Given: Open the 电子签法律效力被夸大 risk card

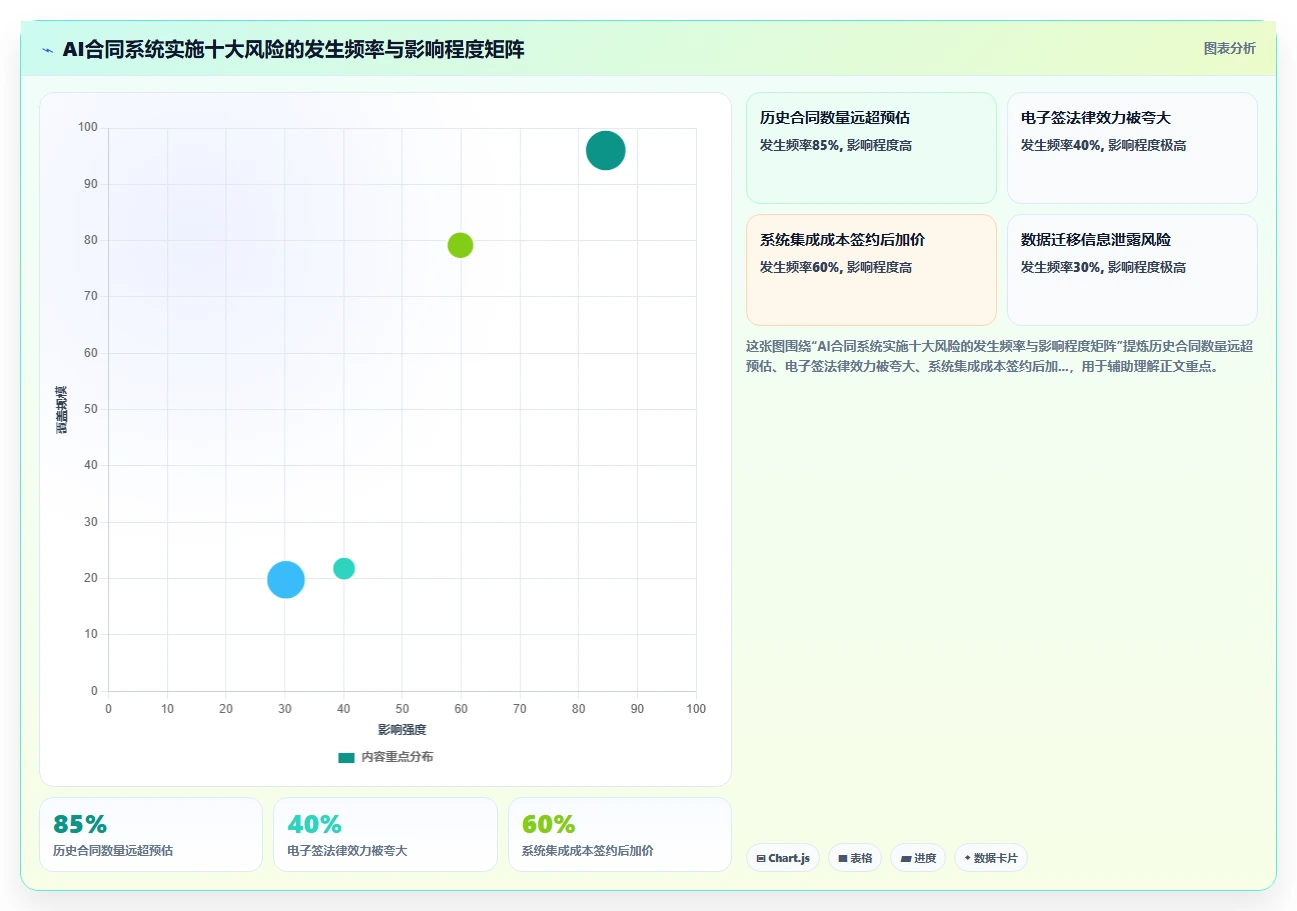Looking at the screenshot, I should click(x=1132, y=148).
